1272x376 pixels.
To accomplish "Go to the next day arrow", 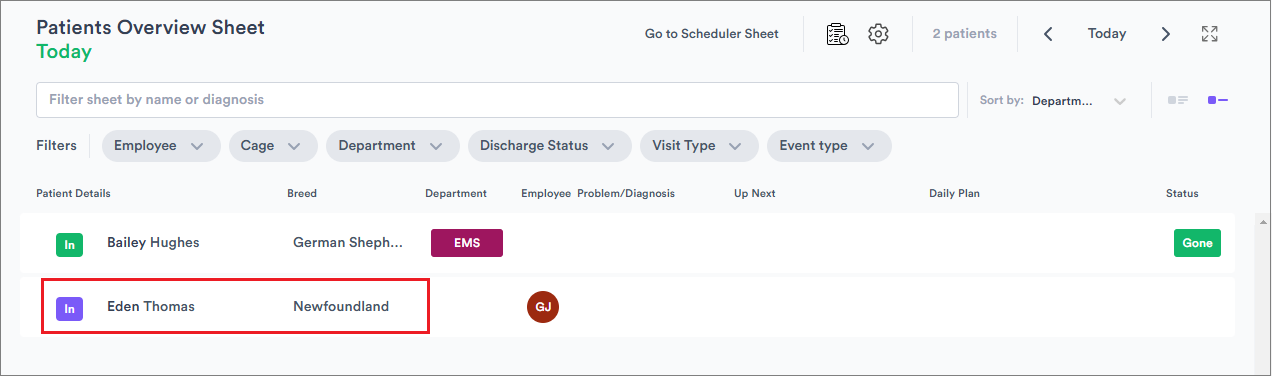I will [1166, 34].
